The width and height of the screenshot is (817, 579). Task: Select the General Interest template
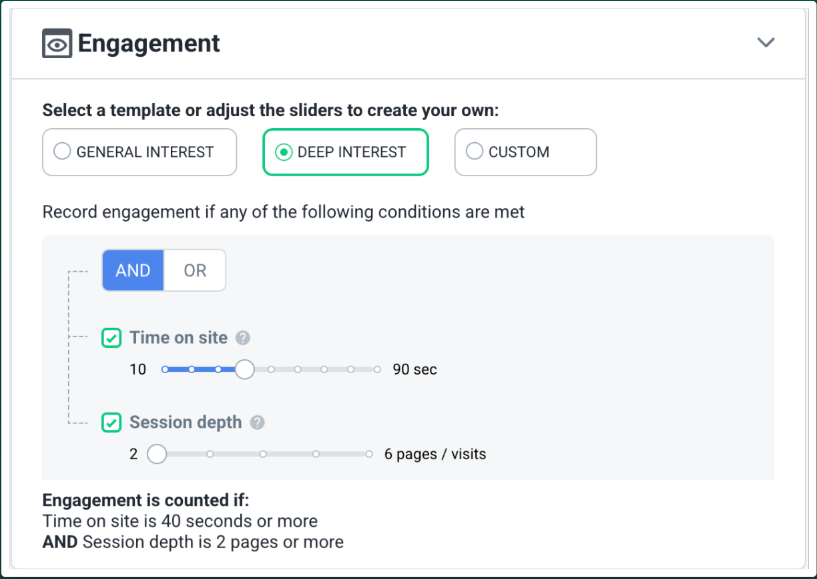139,152
